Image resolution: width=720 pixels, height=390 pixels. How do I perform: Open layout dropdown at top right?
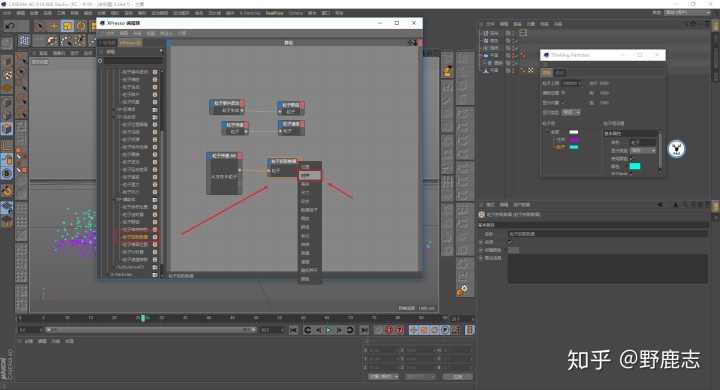687,13
